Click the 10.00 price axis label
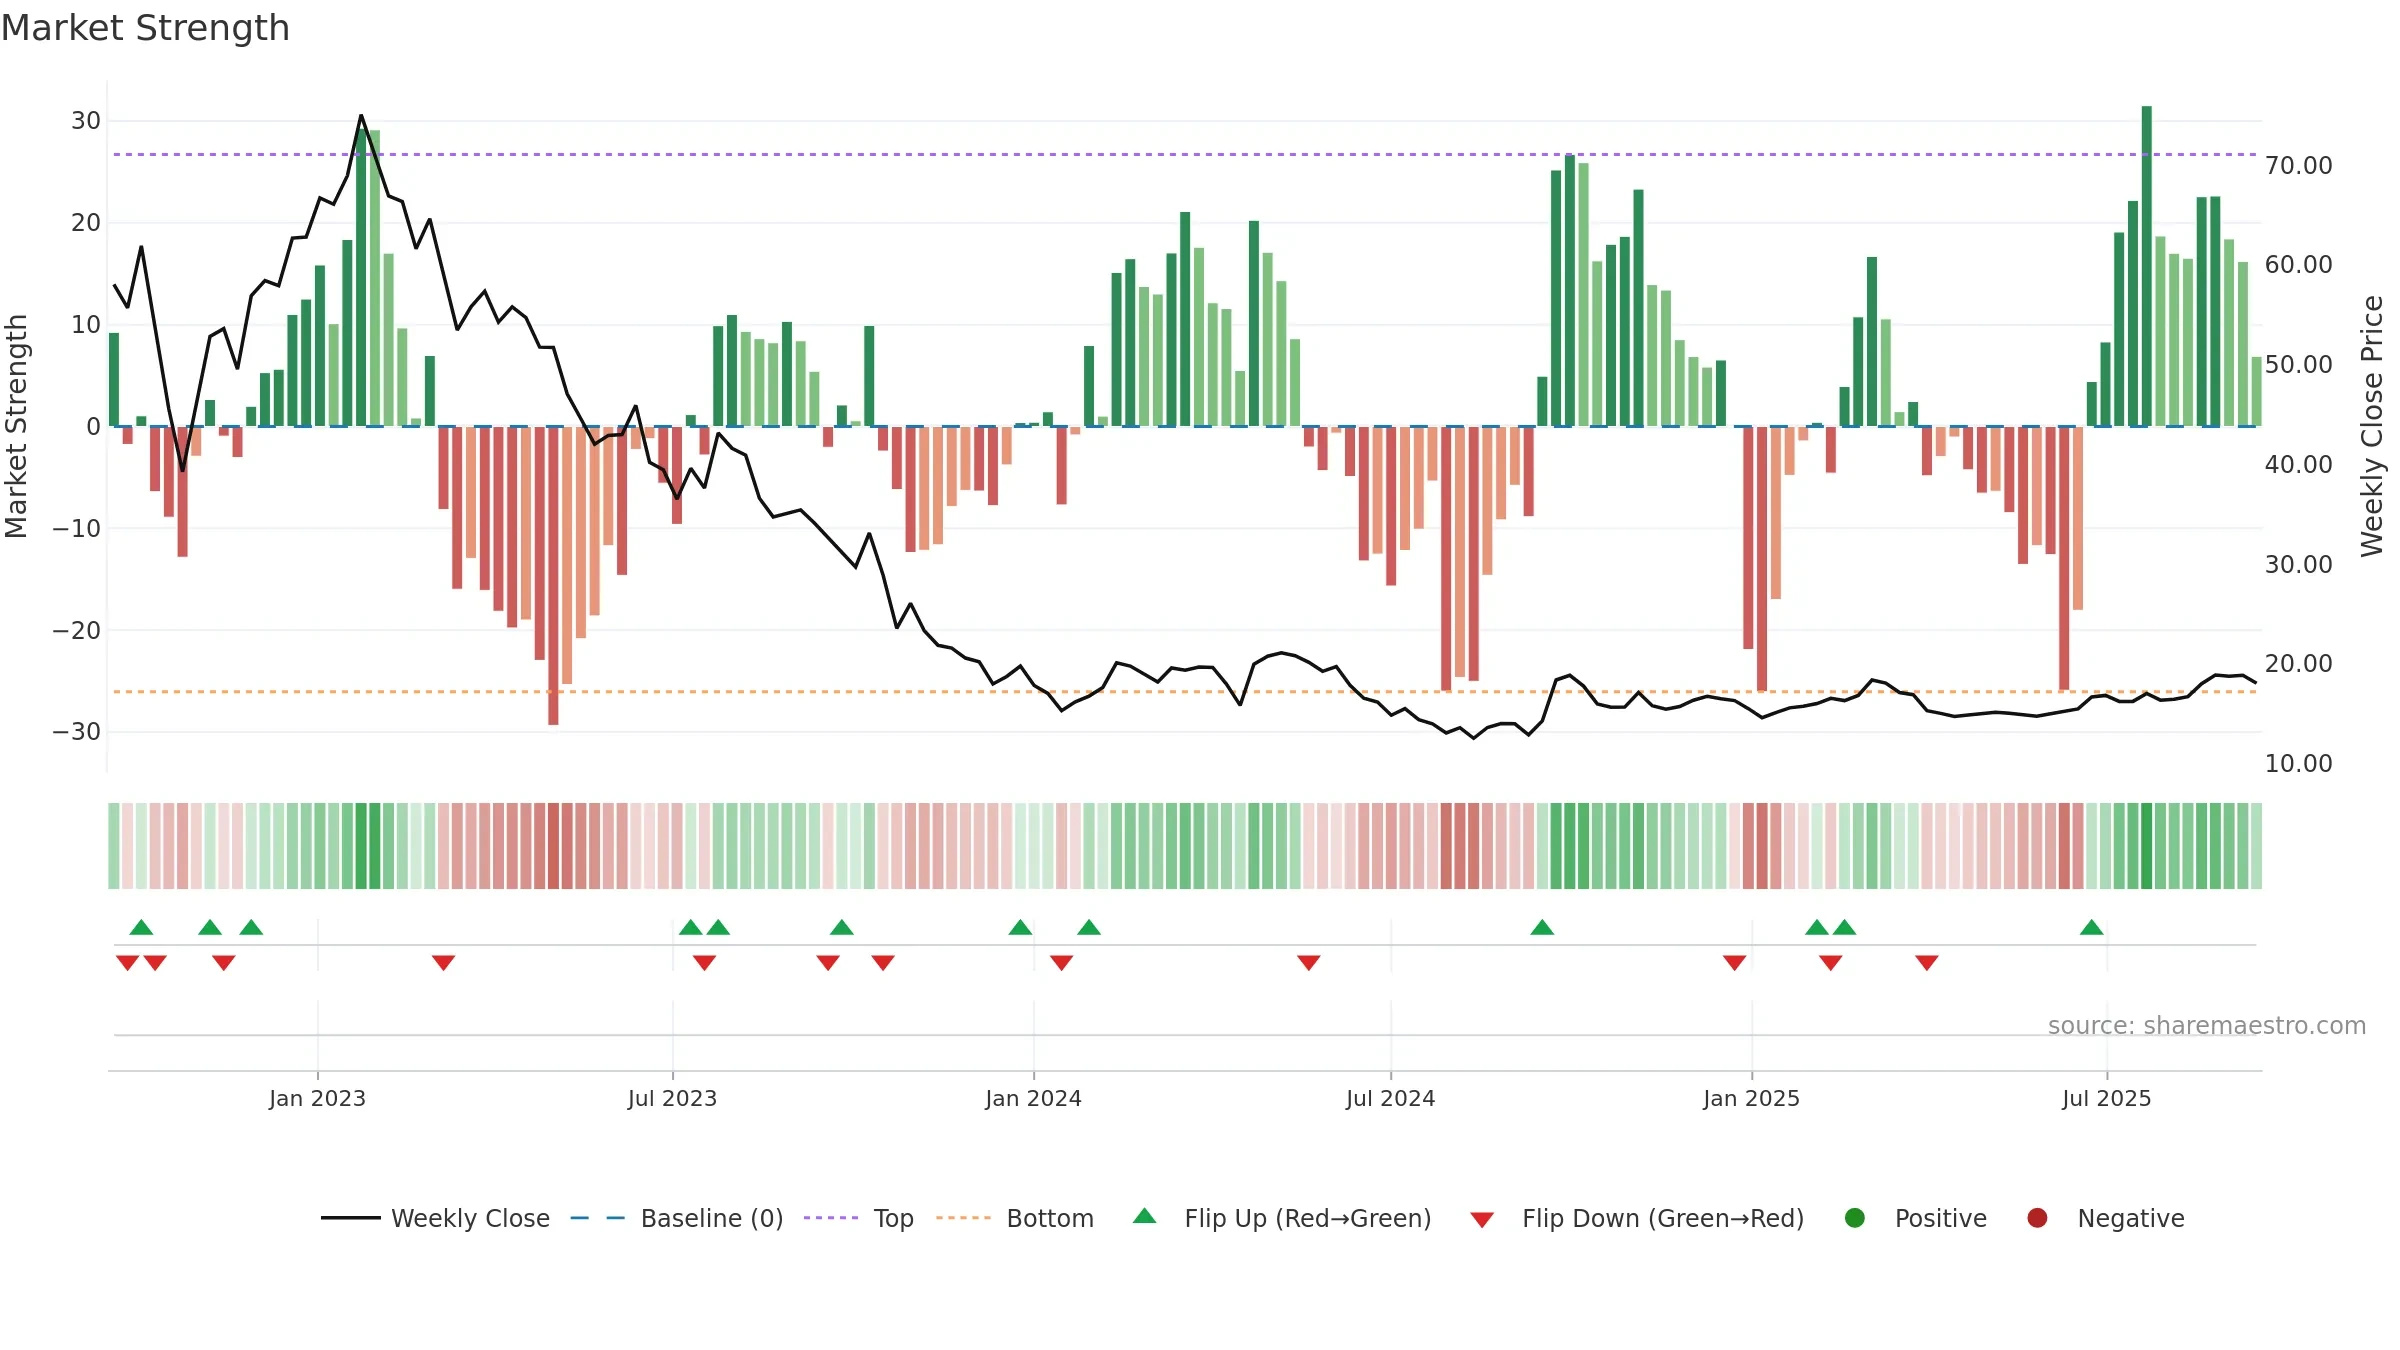 2298,763
